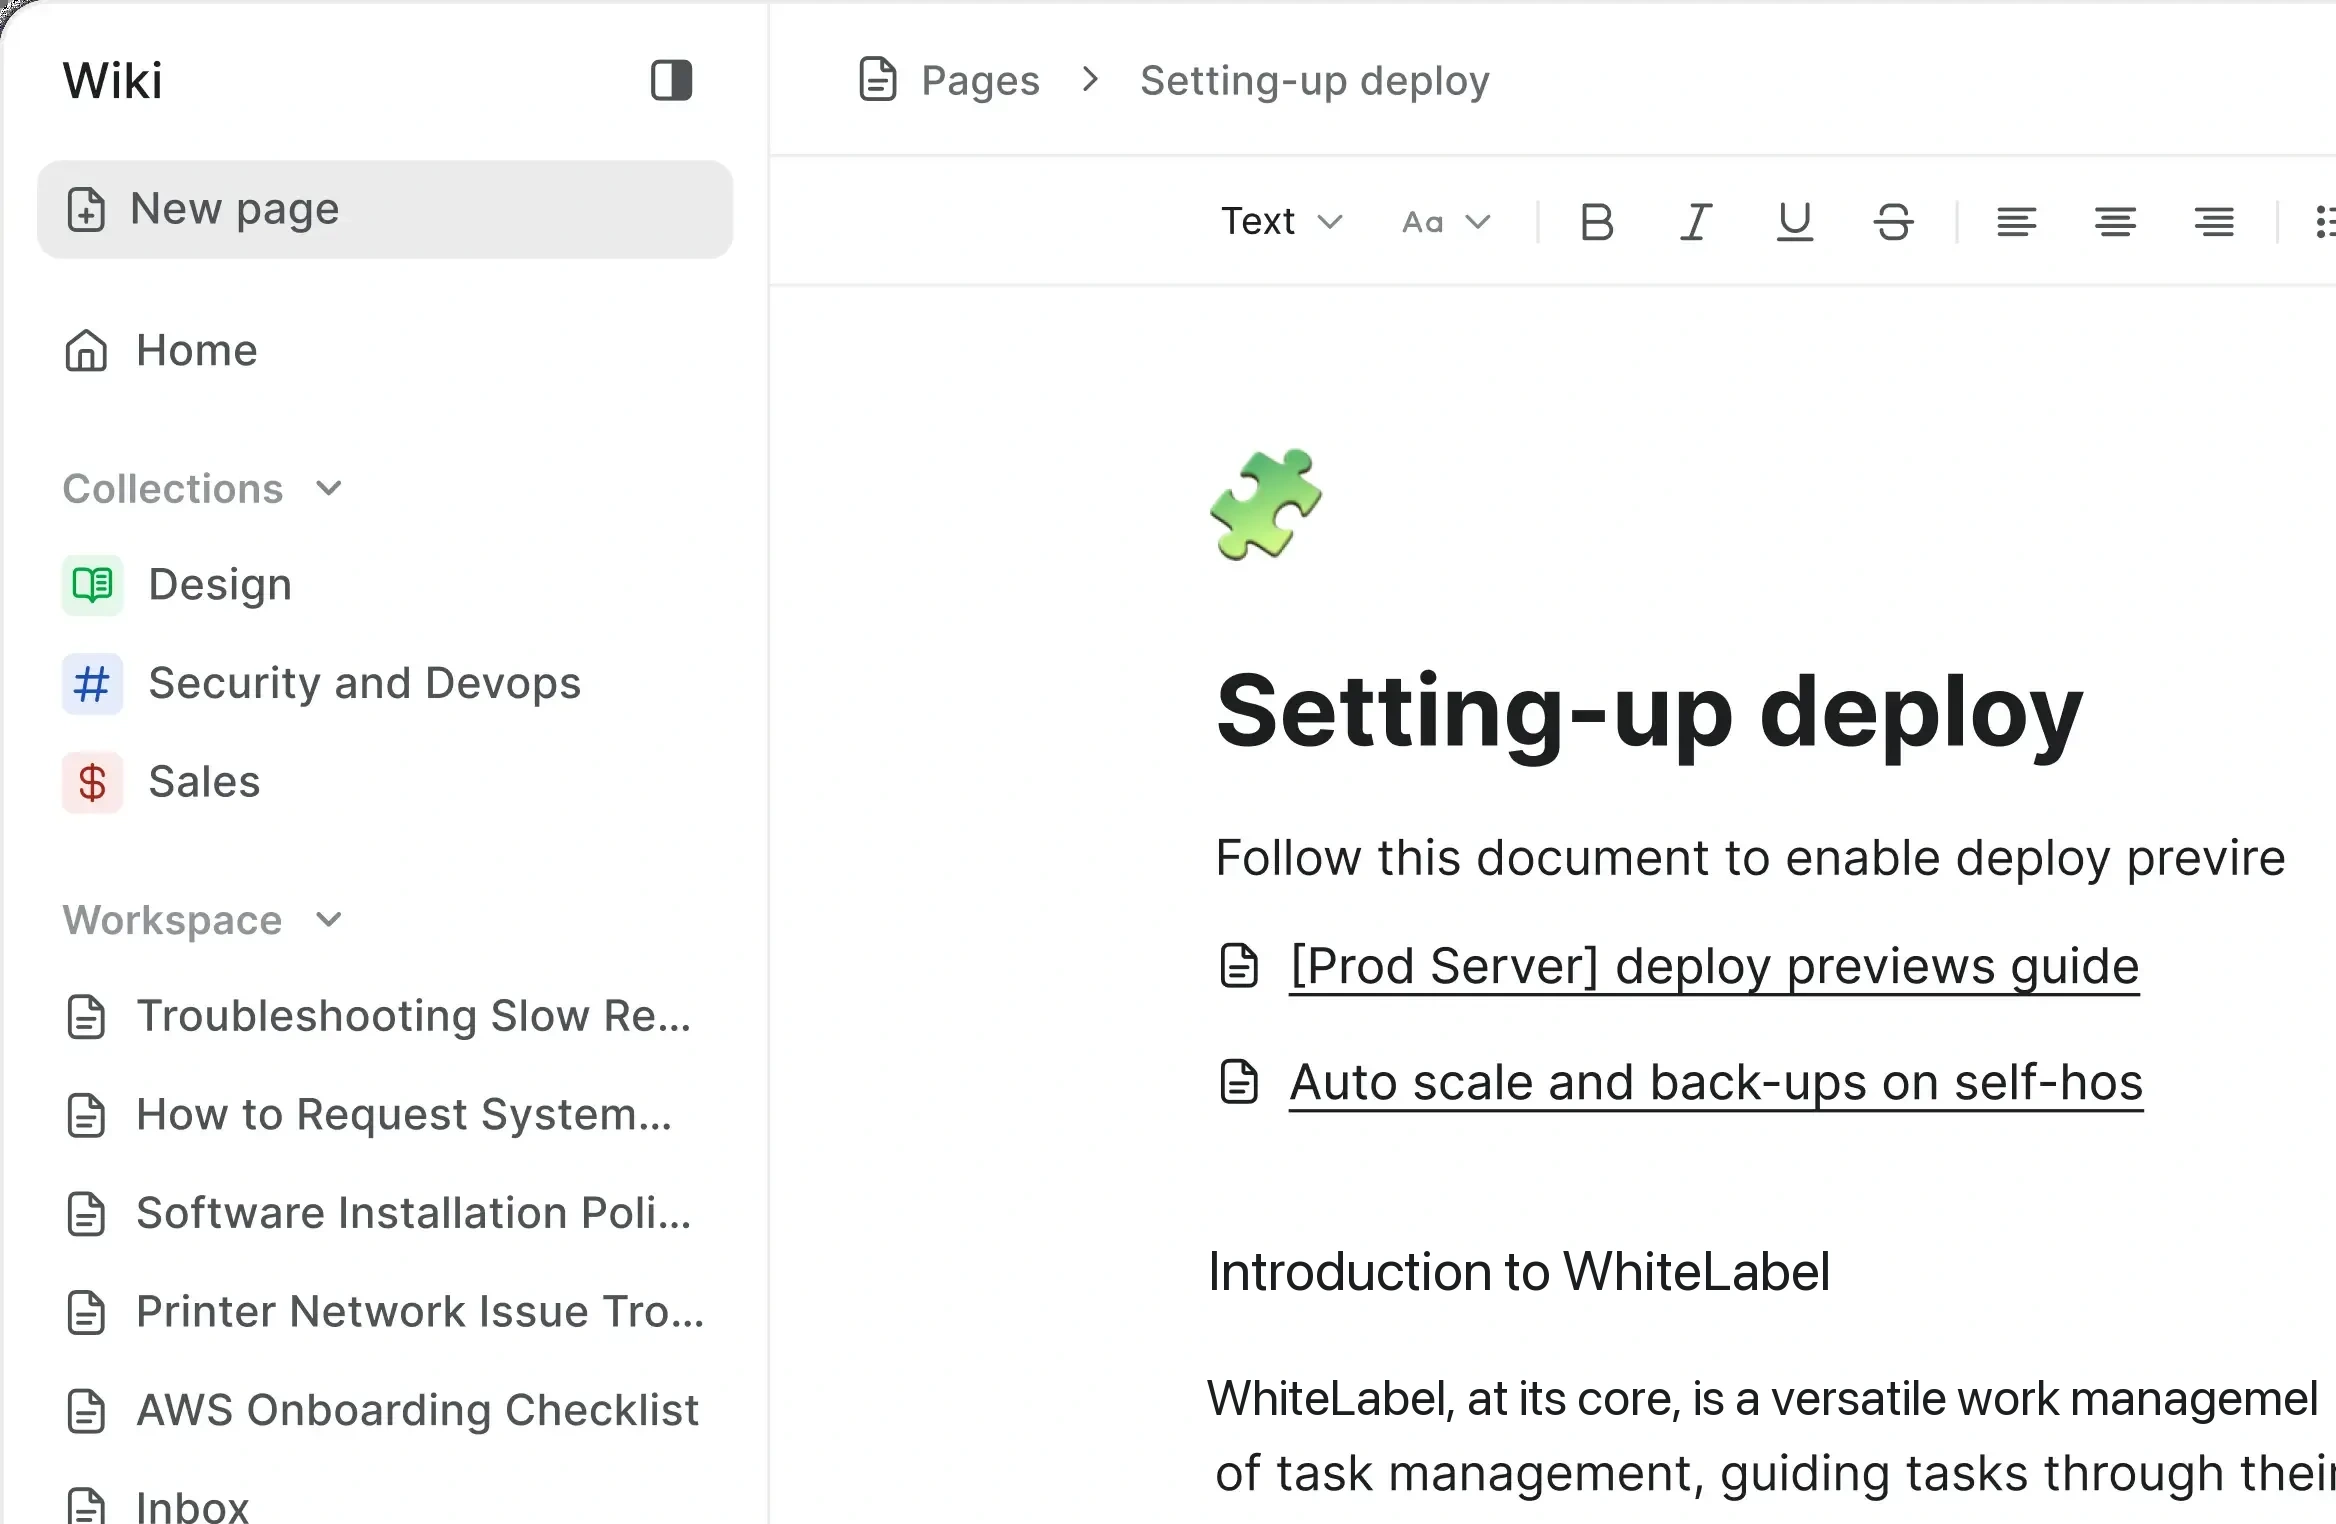
Task: Click the Wiki title
Action: click(x=113, y=80)
